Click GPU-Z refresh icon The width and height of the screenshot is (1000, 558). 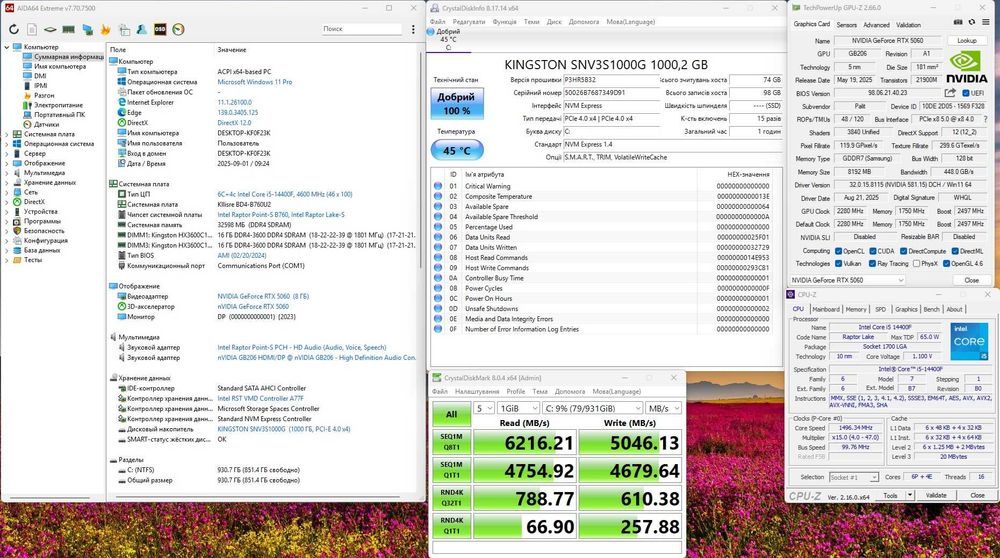click(x=972, y=22)
